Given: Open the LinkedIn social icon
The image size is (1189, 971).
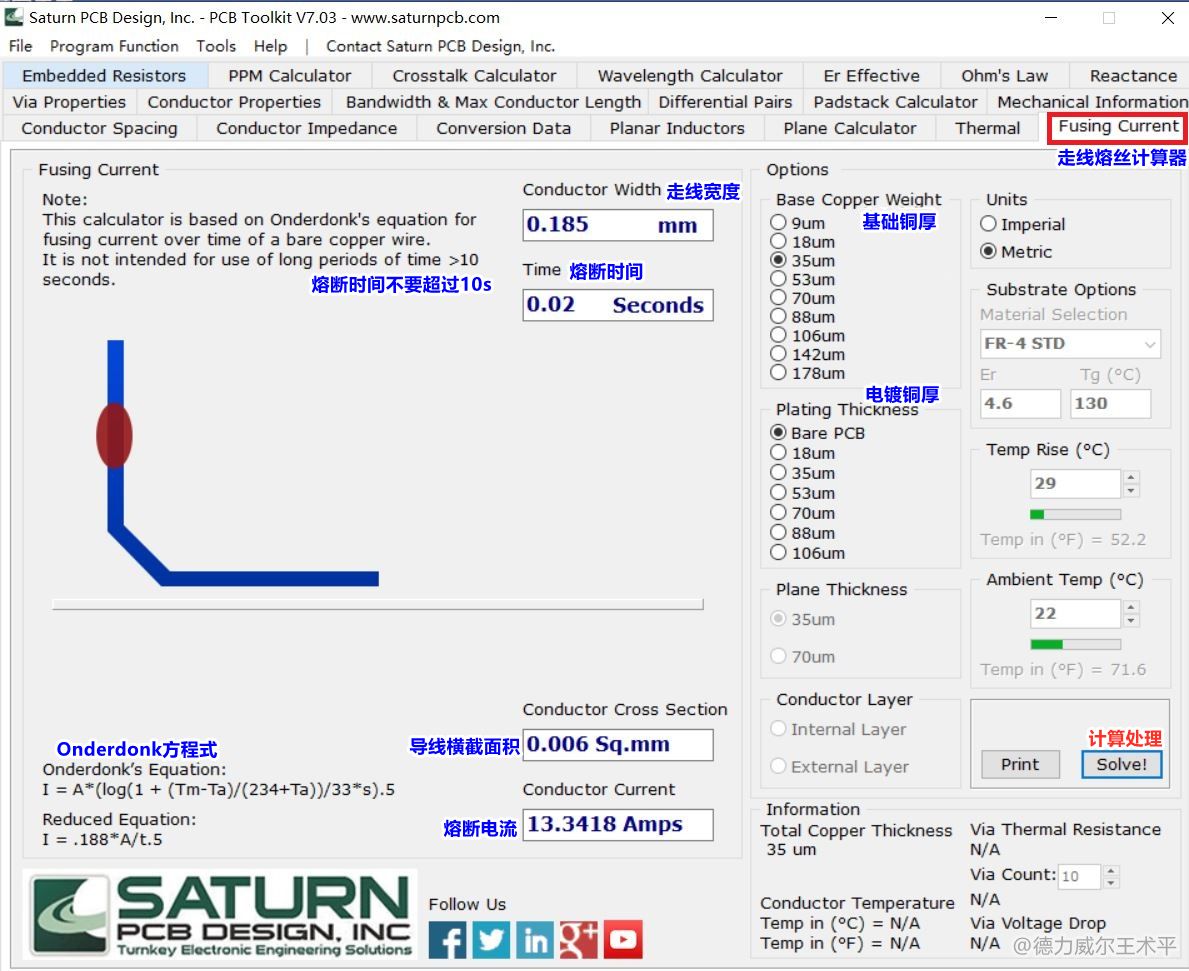Looking at the screenshot, I should tap(535, 940).
